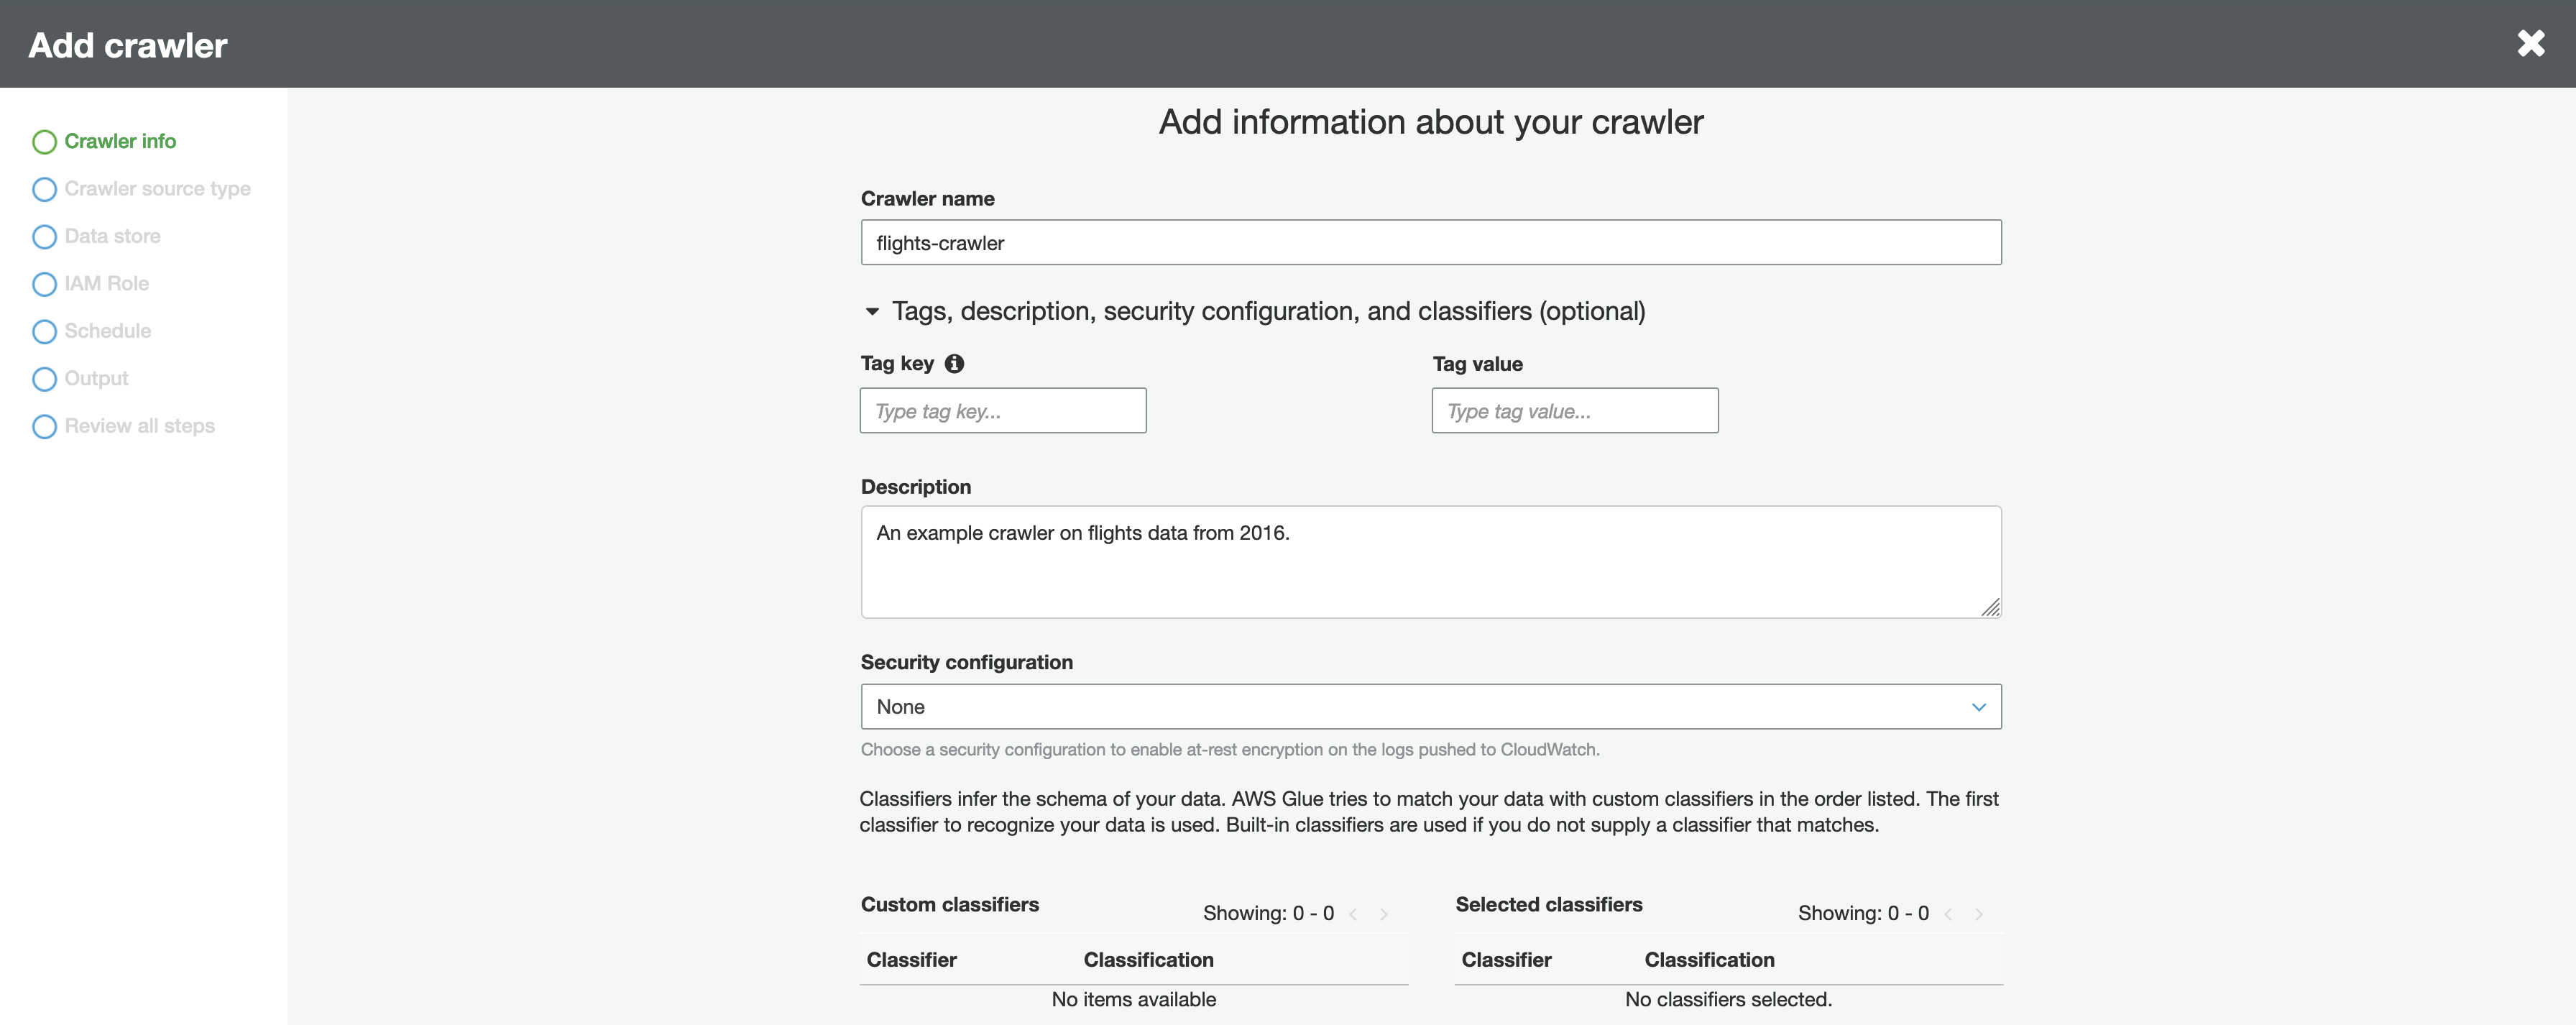Click the IAM Role step circle
The width and height of the screenshot is (2576, 1025).
pos(44,284)
